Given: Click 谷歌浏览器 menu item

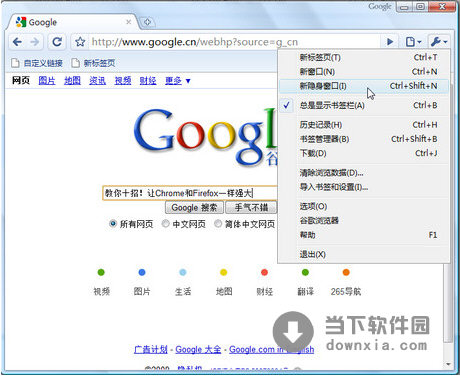Looking at the screenshot, I should point(364,221).
